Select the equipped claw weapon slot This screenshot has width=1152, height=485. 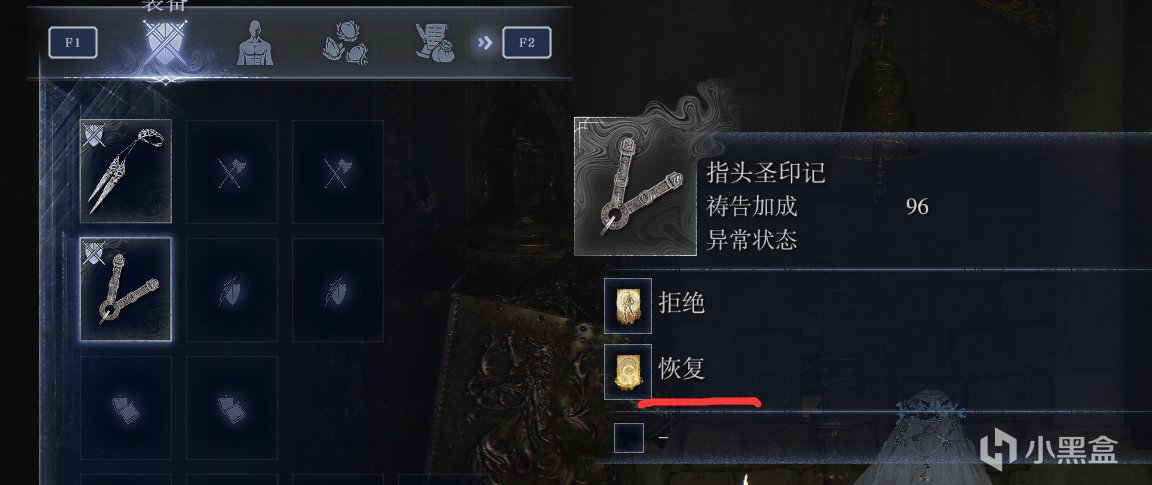pos(126,171)
